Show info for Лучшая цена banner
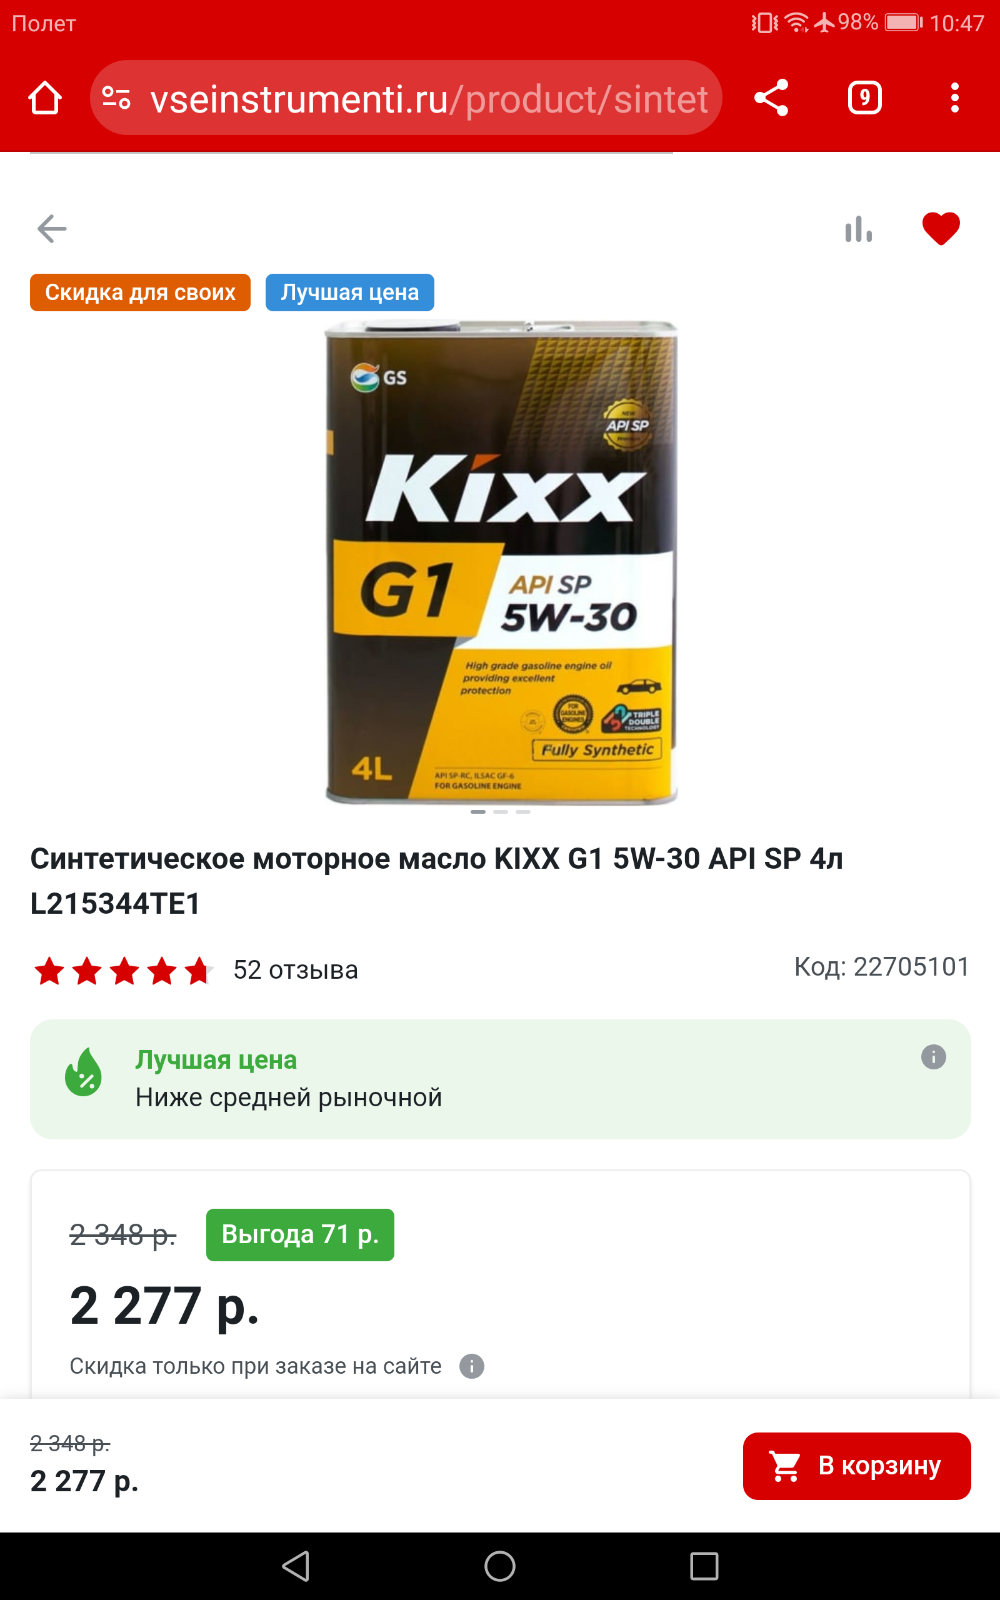 (x=933, y=1057)
